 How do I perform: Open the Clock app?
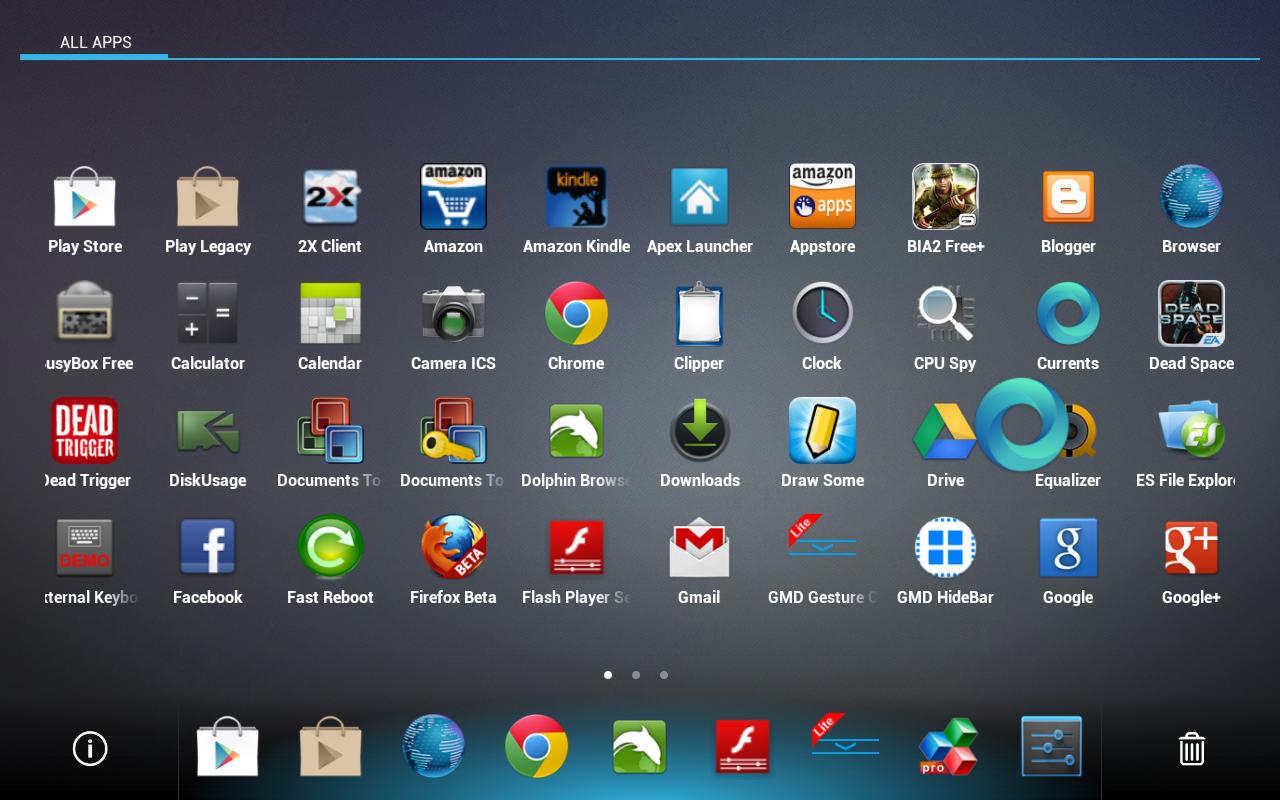click(822, 314)
